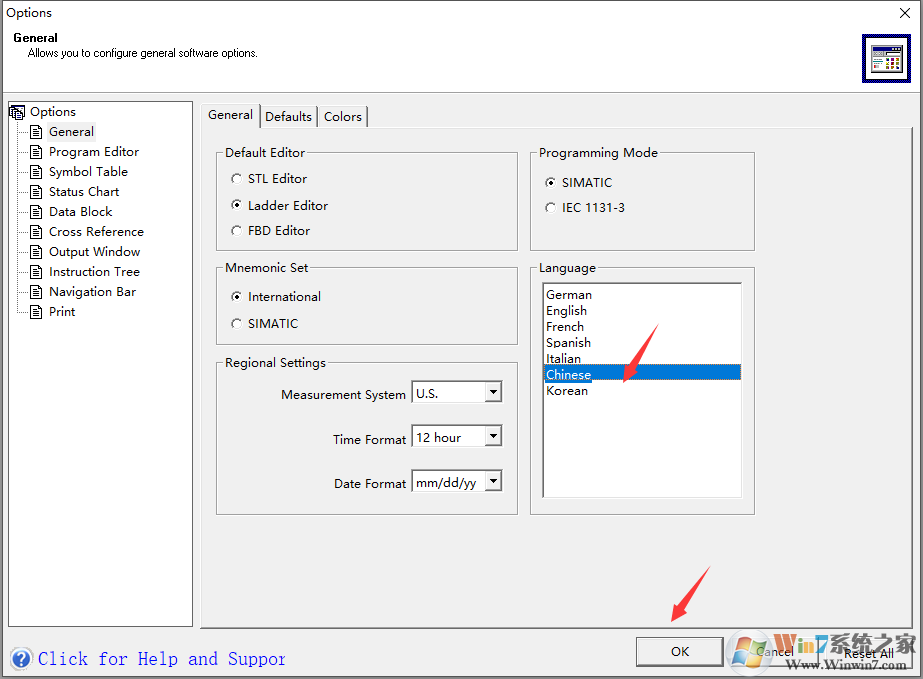Click the General page document icon
This screenshot has width=923, height=679.
[36, 132]
